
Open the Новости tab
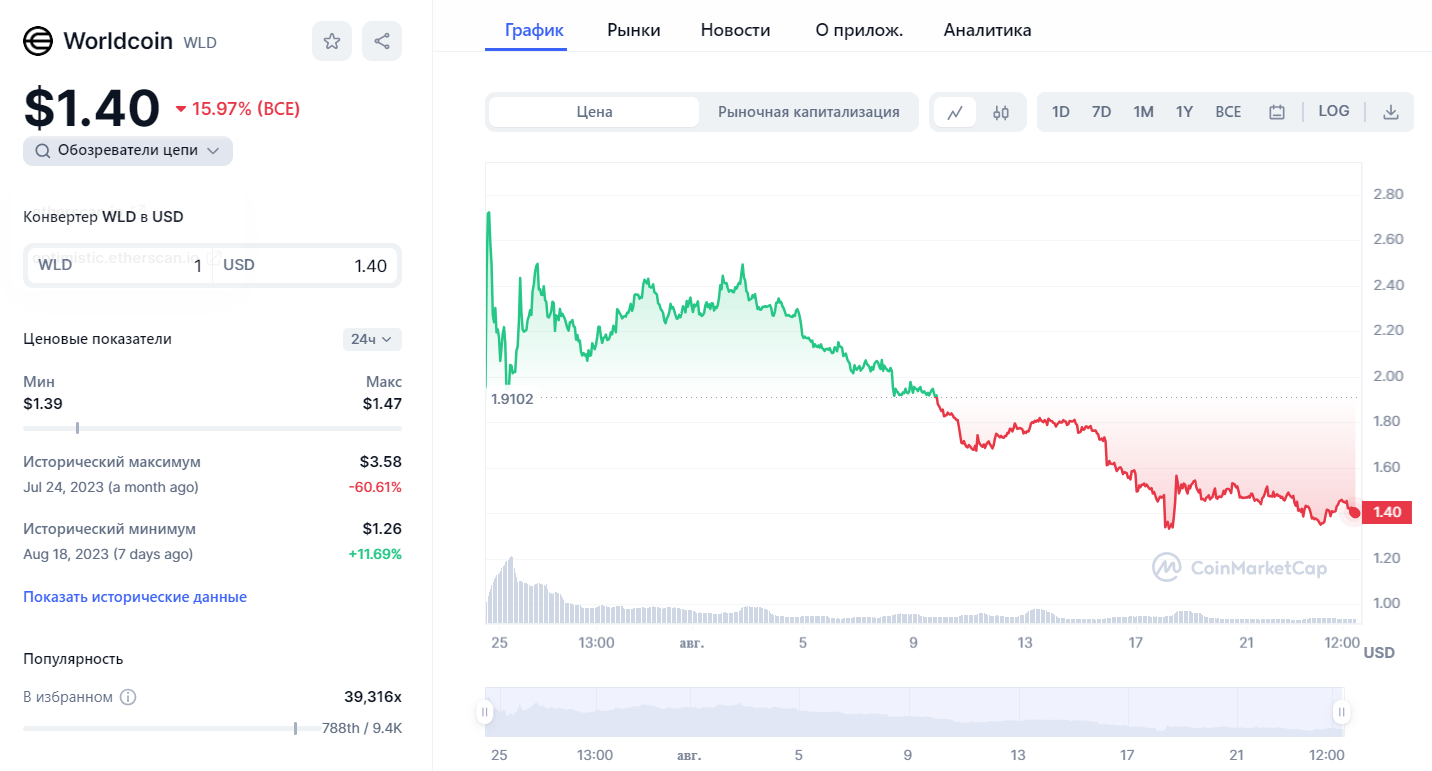[736, 30]
